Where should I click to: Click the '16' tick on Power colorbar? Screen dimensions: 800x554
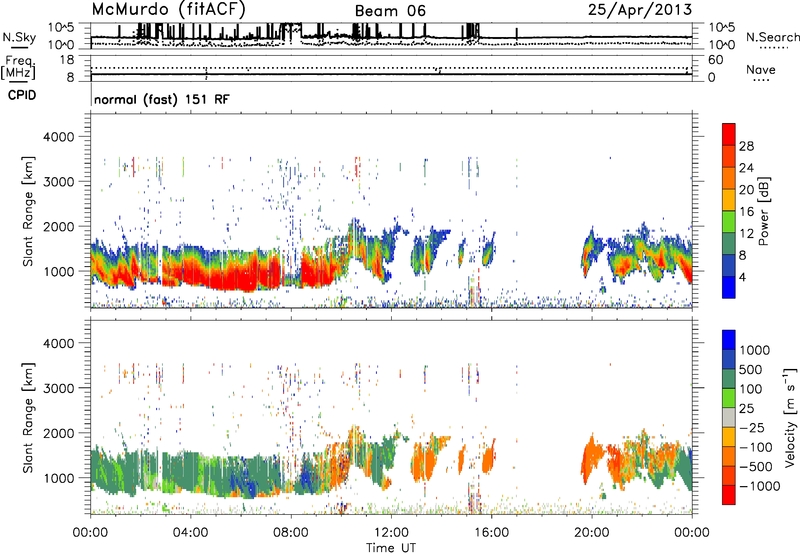coord(746,212)
